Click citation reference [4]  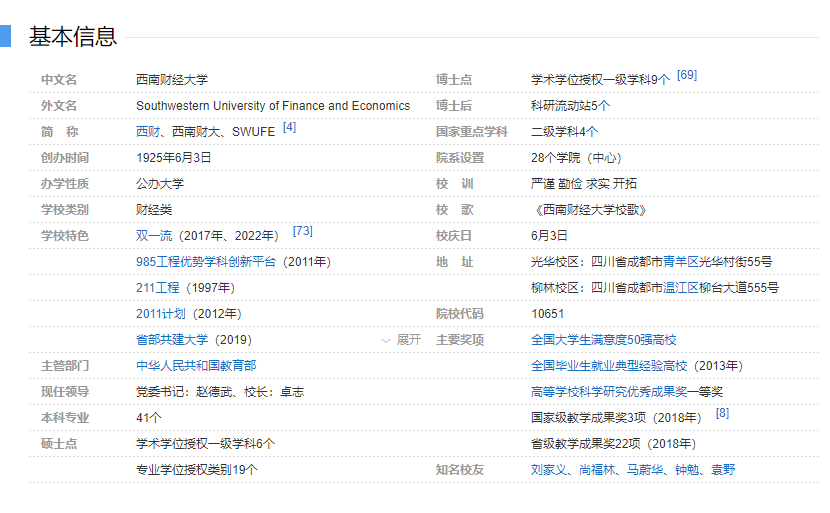pos(289,128)
